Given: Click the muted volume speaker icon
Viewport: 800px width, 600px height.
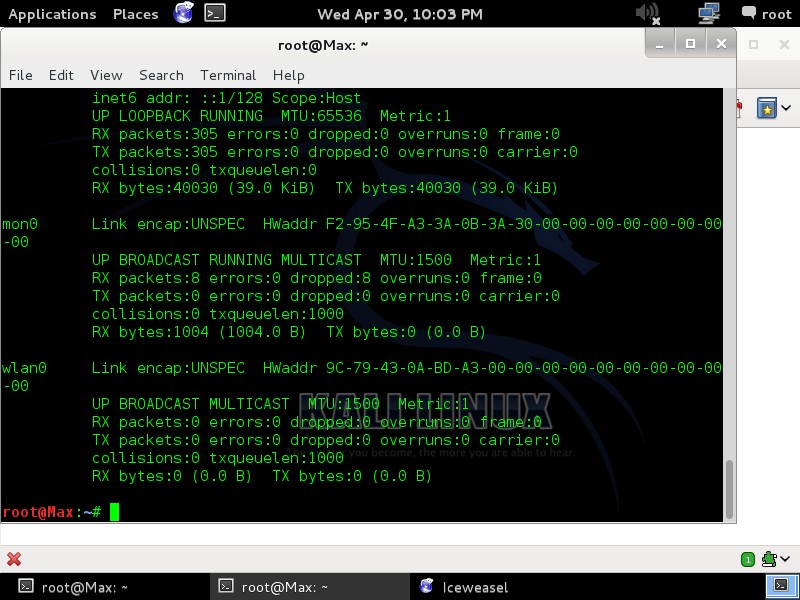Looking at the screenshot, I should [648, 13].
